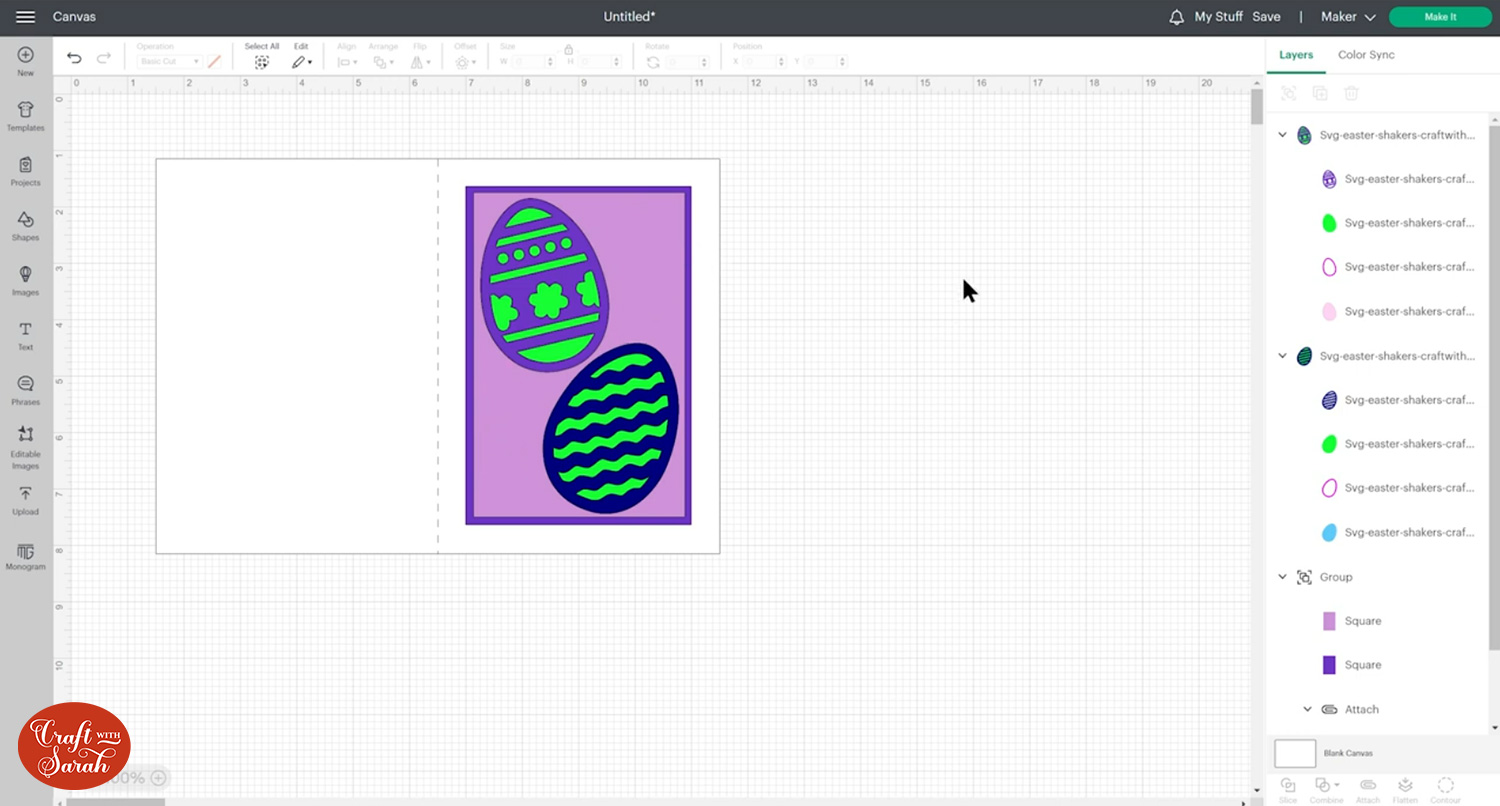Open the Shapes tool

pyautogui.click(x=25, y=226)
